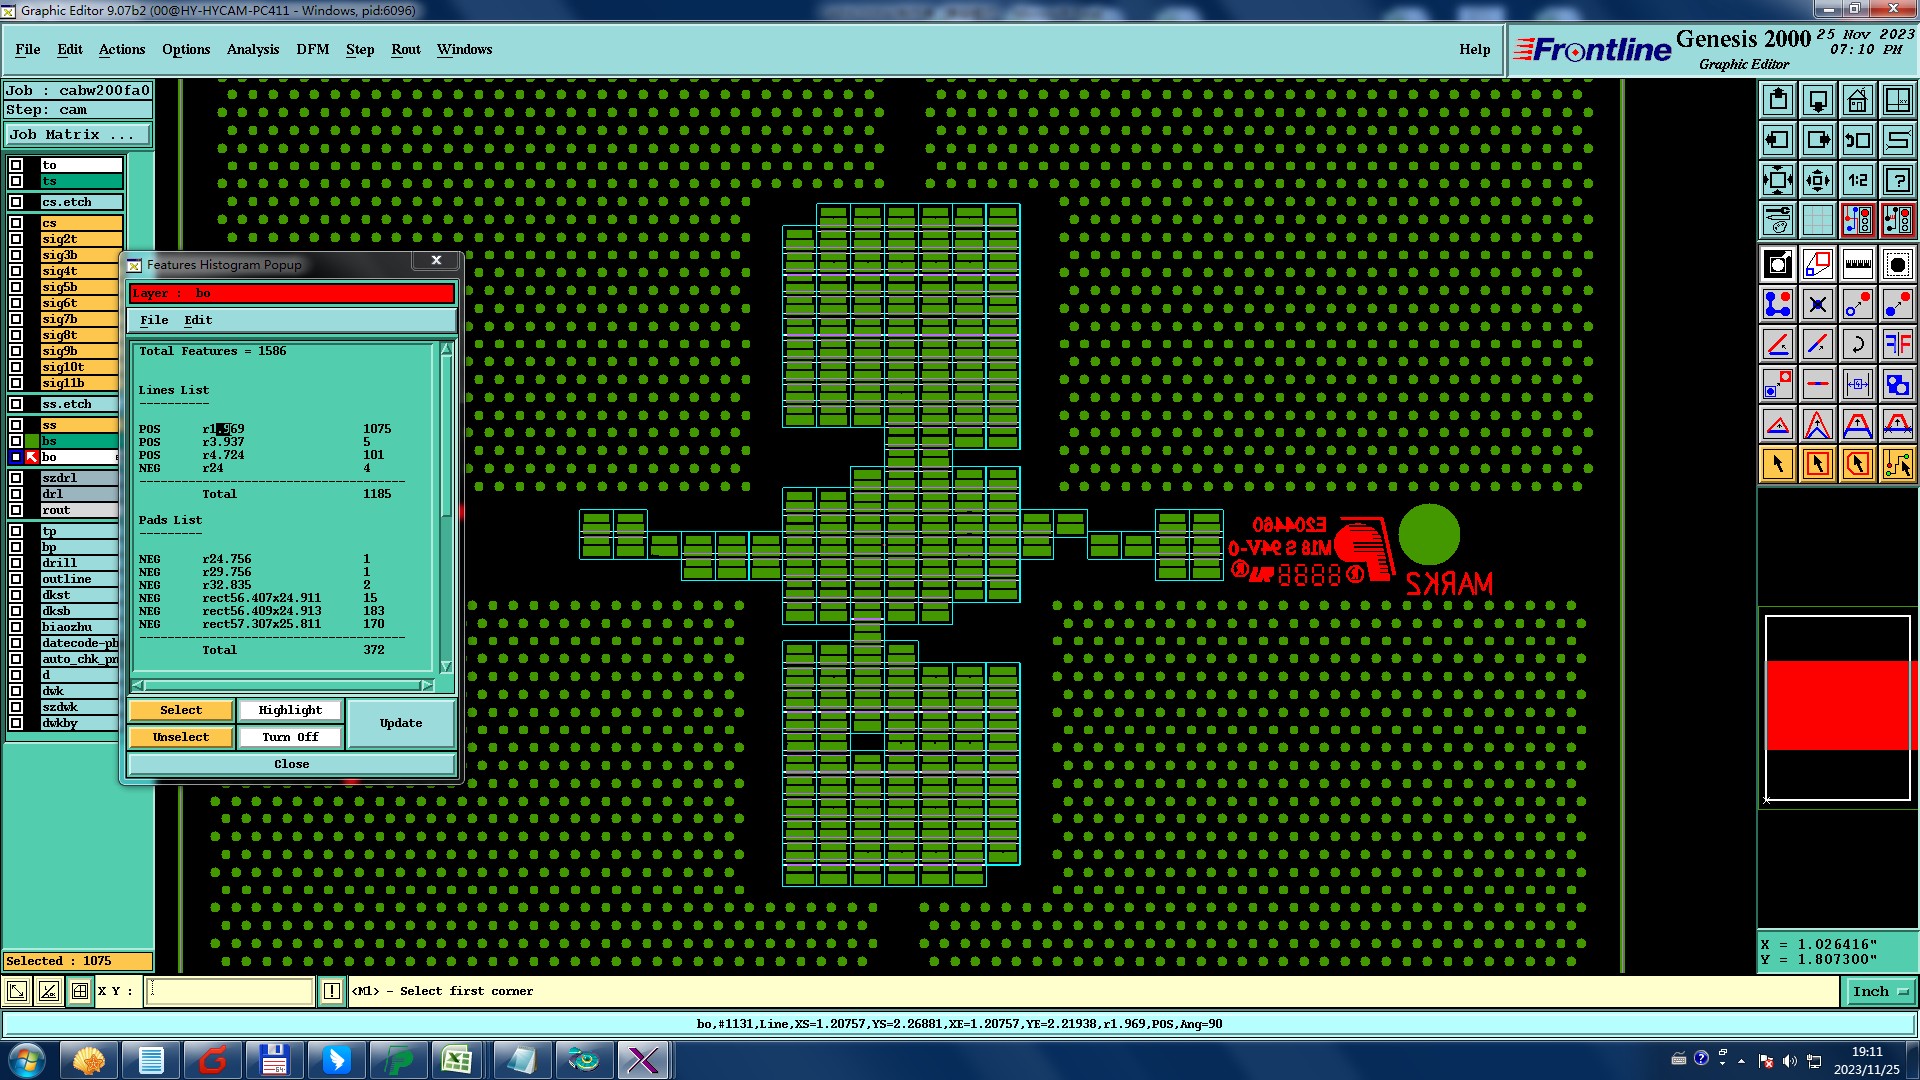The height and width of the screenshot is (1080, 1920).
Task: Open the Analysis menu
Action: [x=252, y=49]
